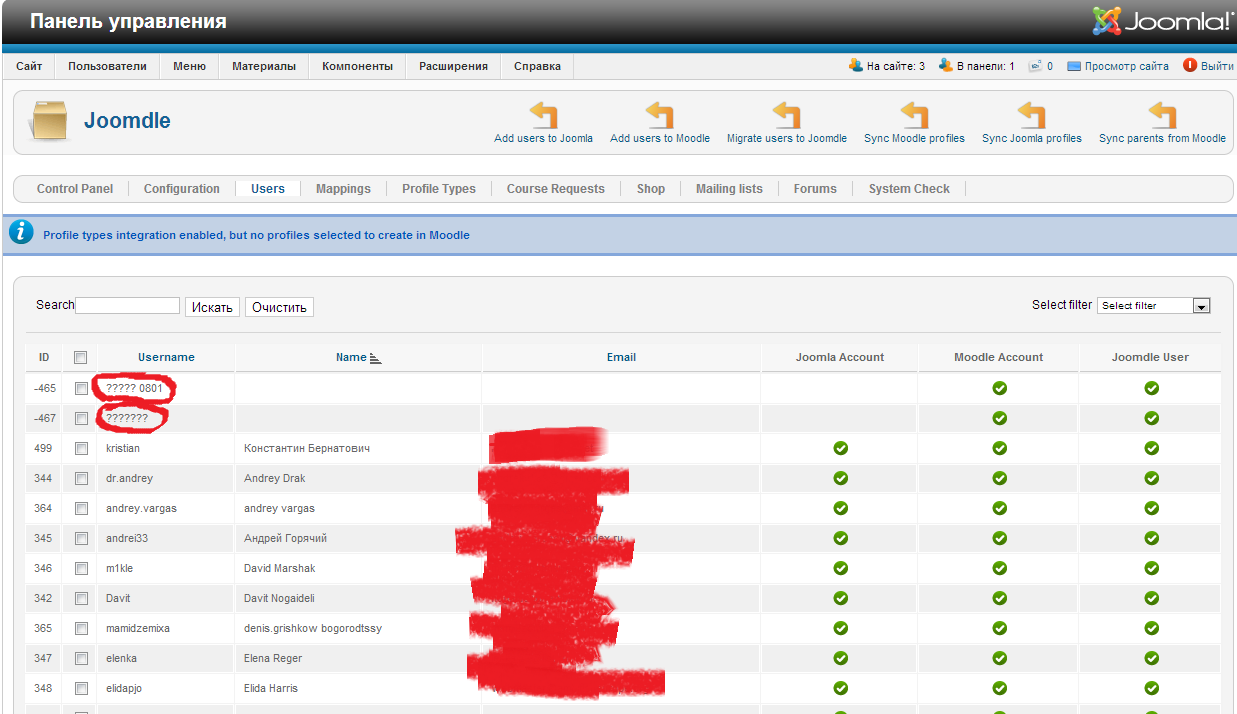Sort table by Name column header
The width and height of the screenshot is (1237, 714).
[x=352, y=357]
